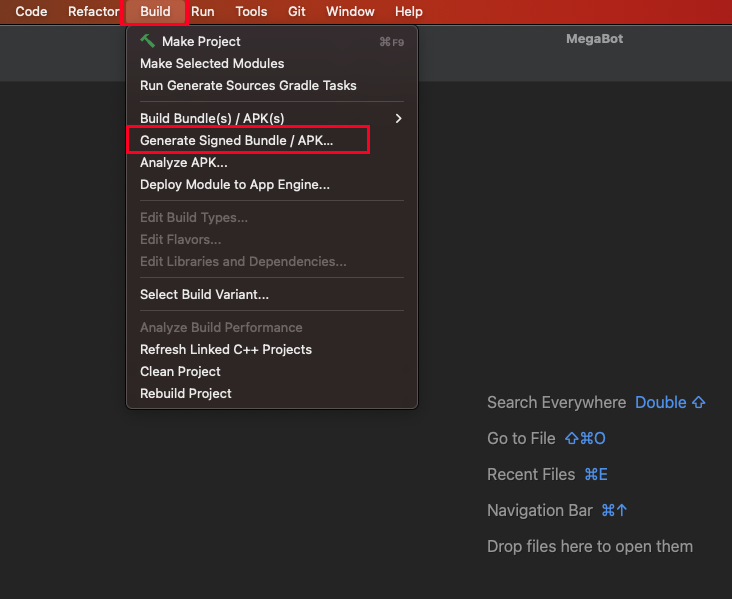Click Go to File hint text

pyautogui.click(x=521, y=438)
